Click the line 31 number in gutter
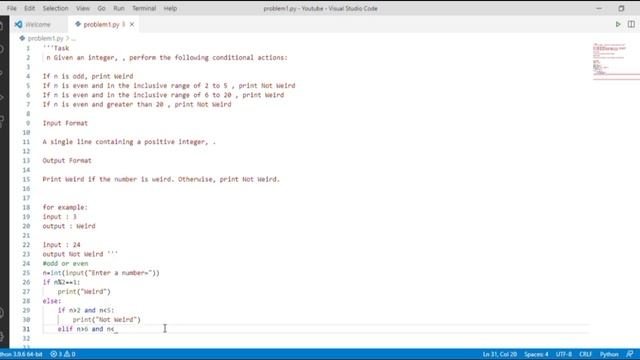This screenshot has width=640, height=360. 26,329
